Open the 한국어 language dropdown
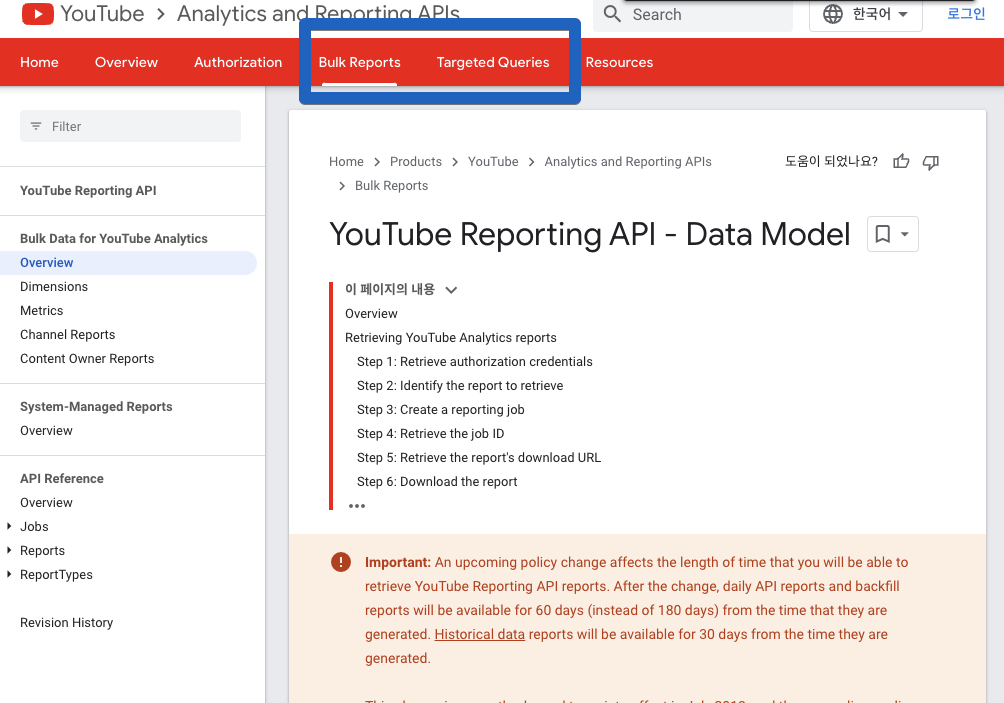 (866, 13)
